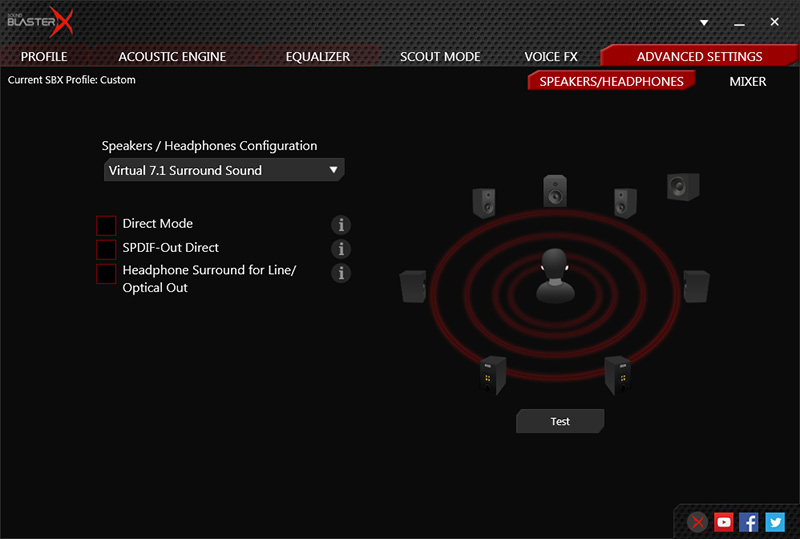Select the front center speaker icon

(x=555, y=190)
